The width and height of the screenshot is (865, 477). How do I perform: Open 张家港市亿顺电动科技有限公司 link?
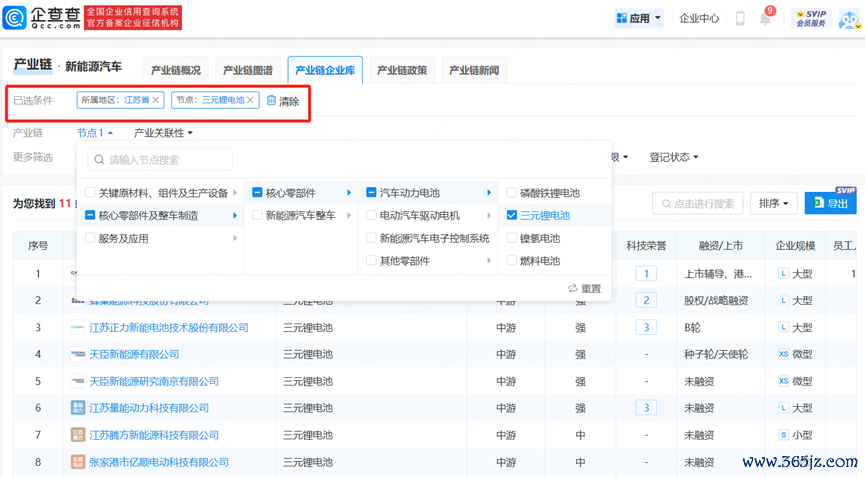point(159,462)
